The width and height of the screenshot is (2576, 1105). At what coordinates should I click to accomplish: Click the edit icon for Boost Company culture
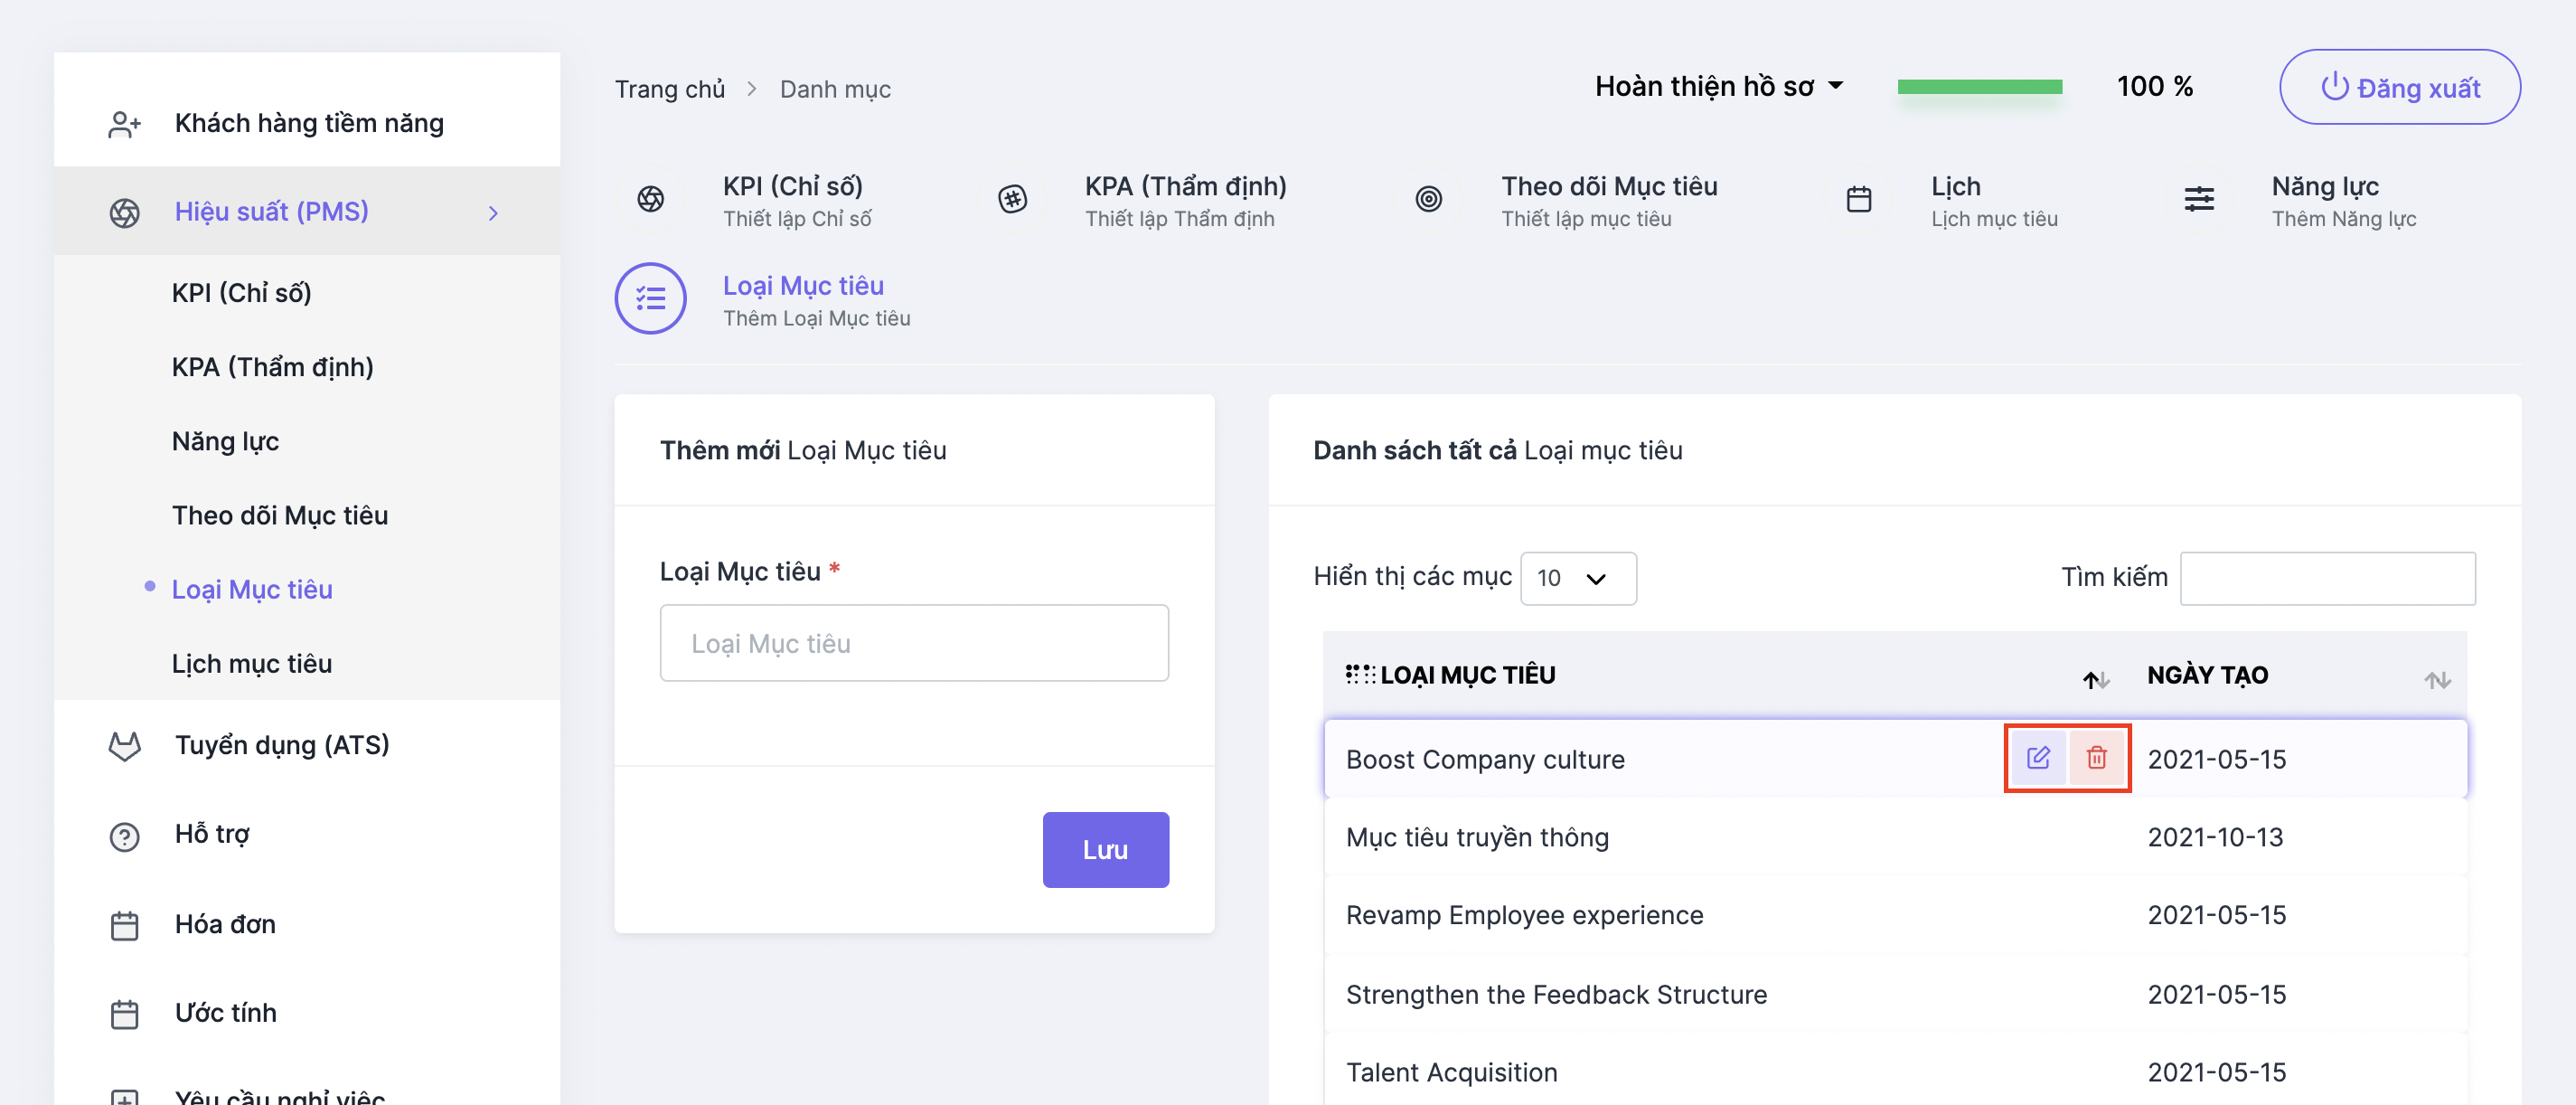(x=2038, y=758)
